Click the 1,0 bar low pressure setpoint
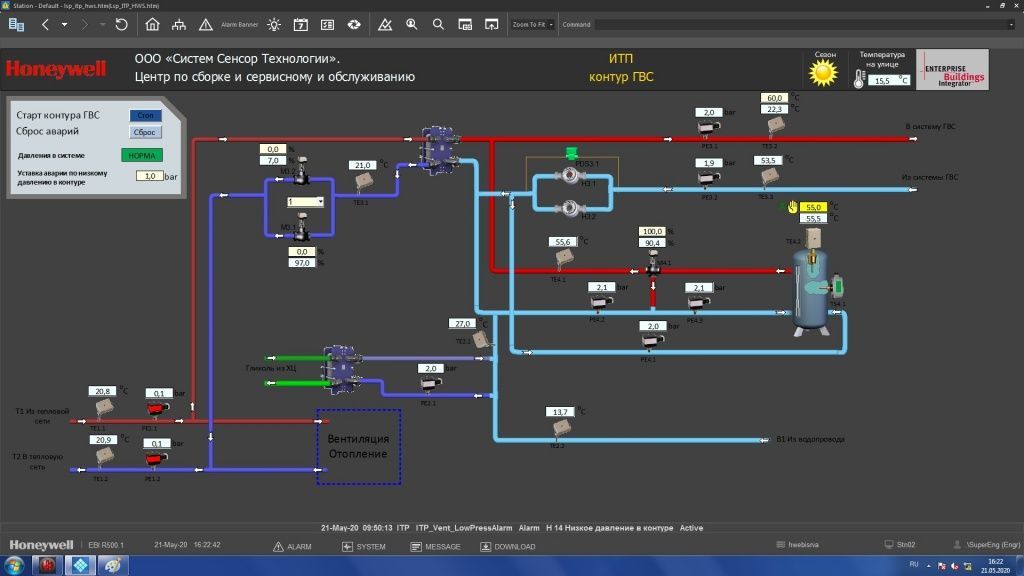Viewport: 1024px width, 576px height. [x=150, y=176]
